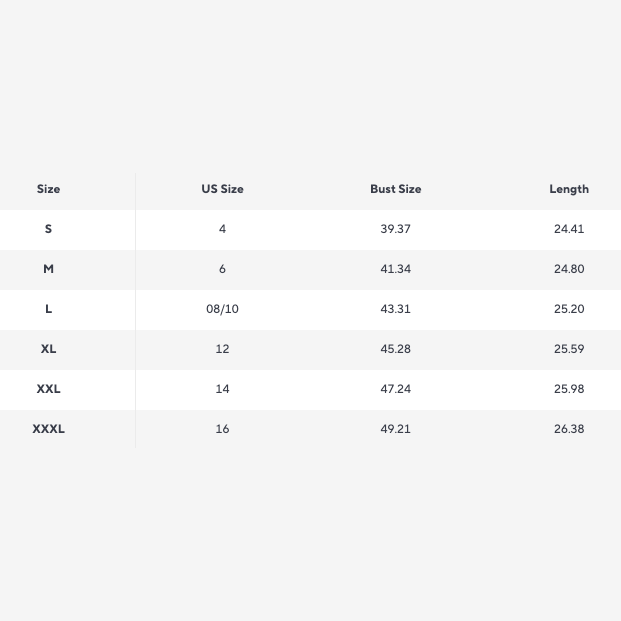This screenshot has height=621, width=621.
Task: Select the XXL size row label
Action: click(x=48, y=389)
